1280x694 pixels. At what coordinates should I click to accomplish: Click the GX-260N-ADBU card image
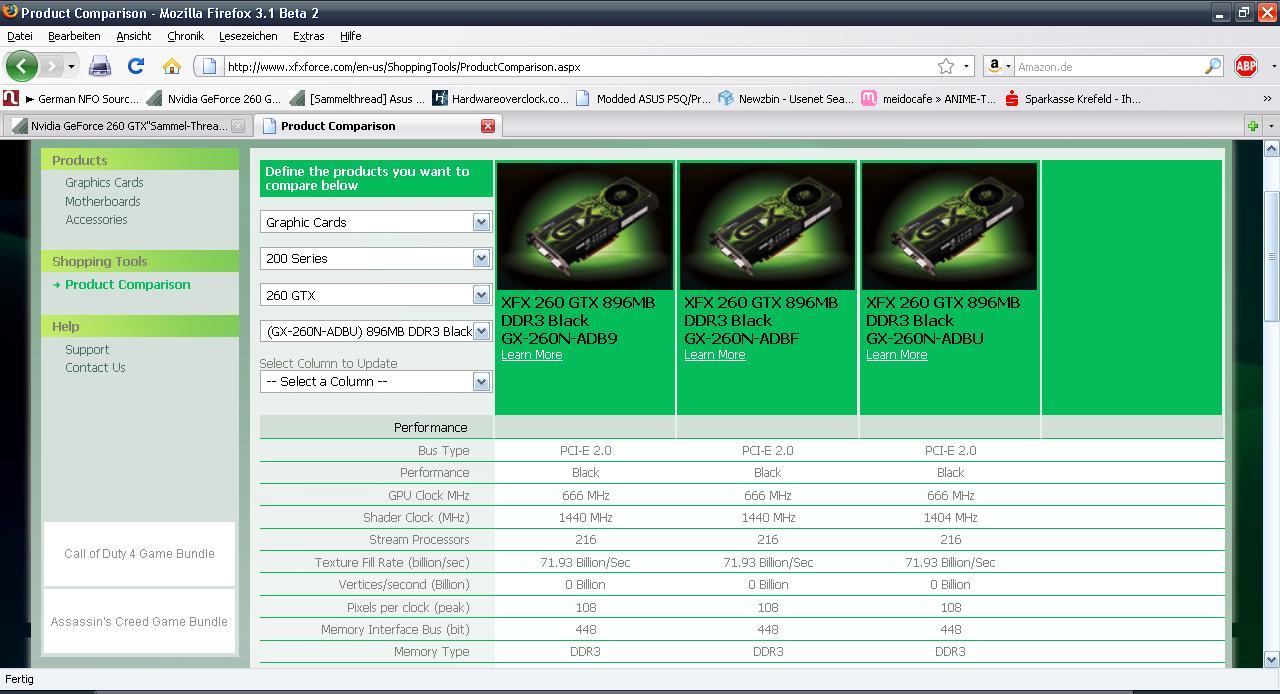[949, 226]
